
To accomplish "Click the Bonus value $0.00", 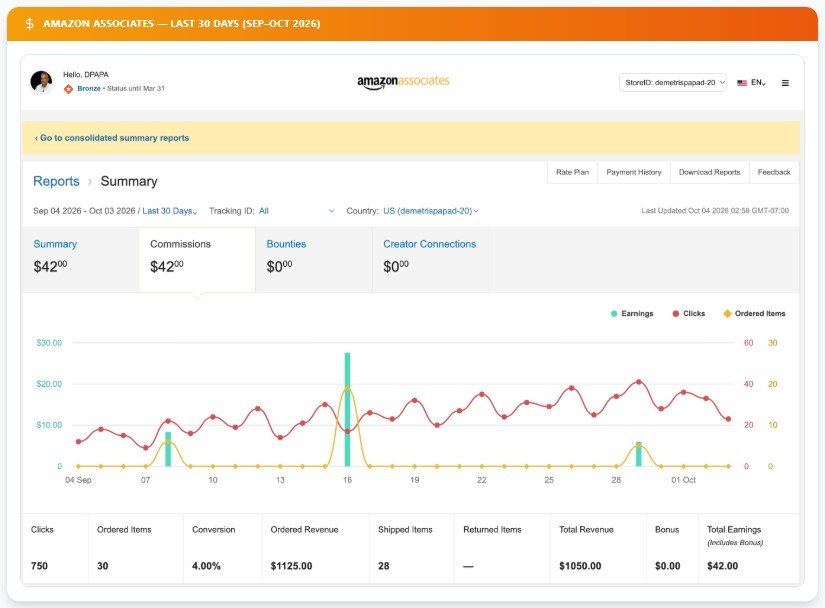I will click(x=668, y=566).
